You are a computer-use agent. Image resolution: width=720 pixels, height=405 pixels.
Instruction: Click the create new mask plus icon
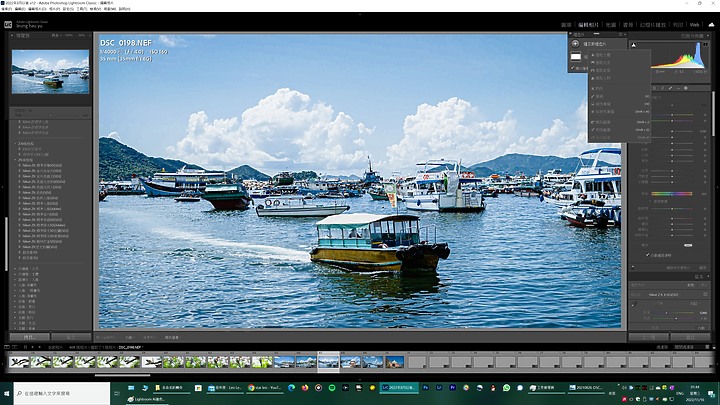click(x=575, y=44)
